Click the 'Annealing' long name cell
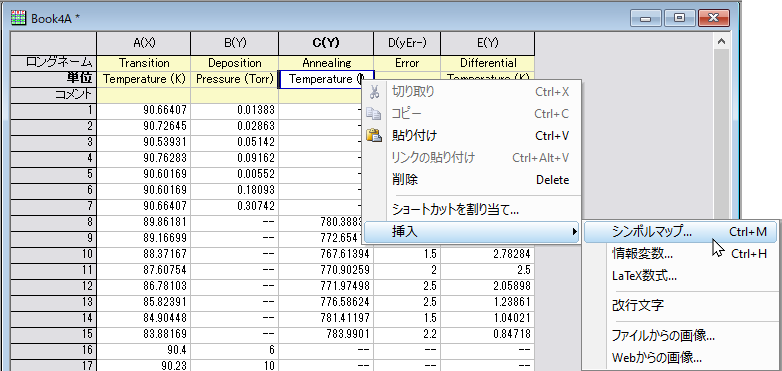782x371 pixels. click(326, 63)
